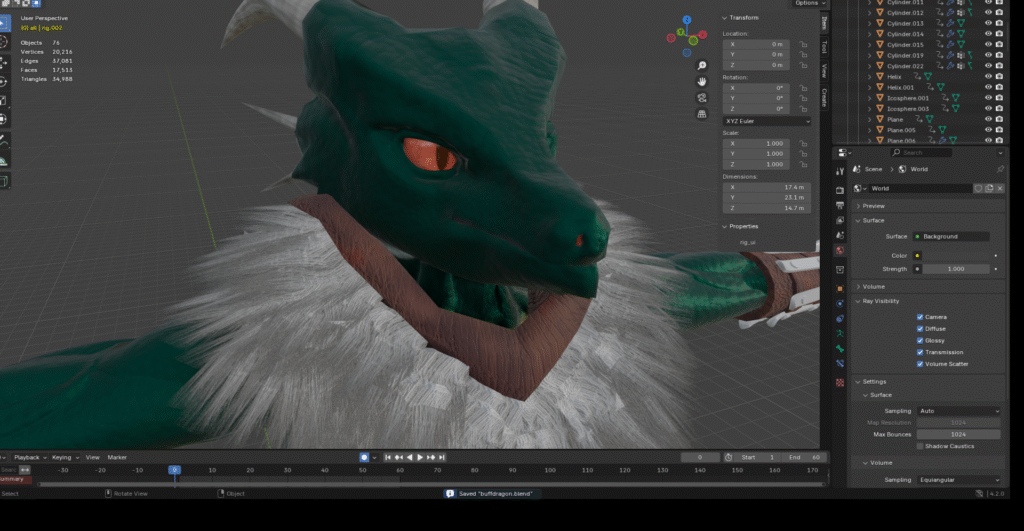Click the navigation gizmo Z axis

click(x=688, y=20)
